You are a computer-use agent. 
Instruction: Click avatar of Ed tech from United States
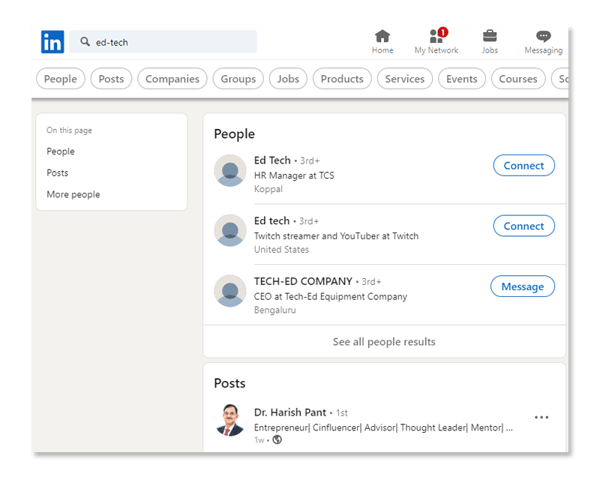coord(230,230)
